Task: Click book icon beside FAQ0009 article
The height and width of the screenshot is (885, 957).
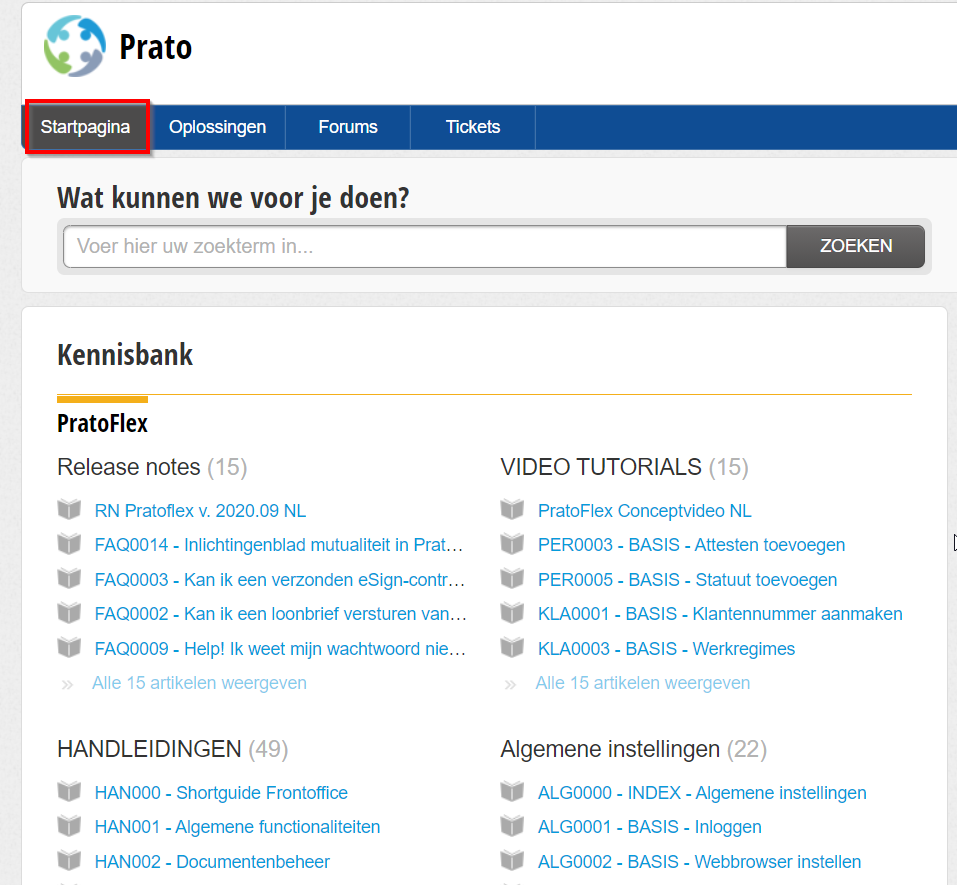Action: (70, 647)
